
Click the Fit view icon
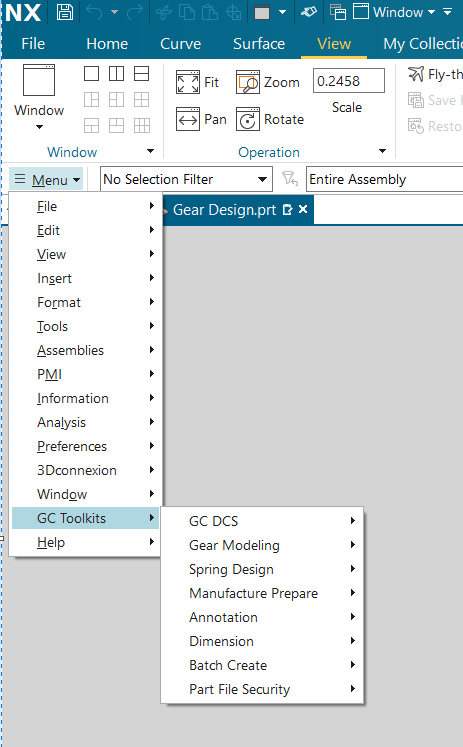click(188, 82)
